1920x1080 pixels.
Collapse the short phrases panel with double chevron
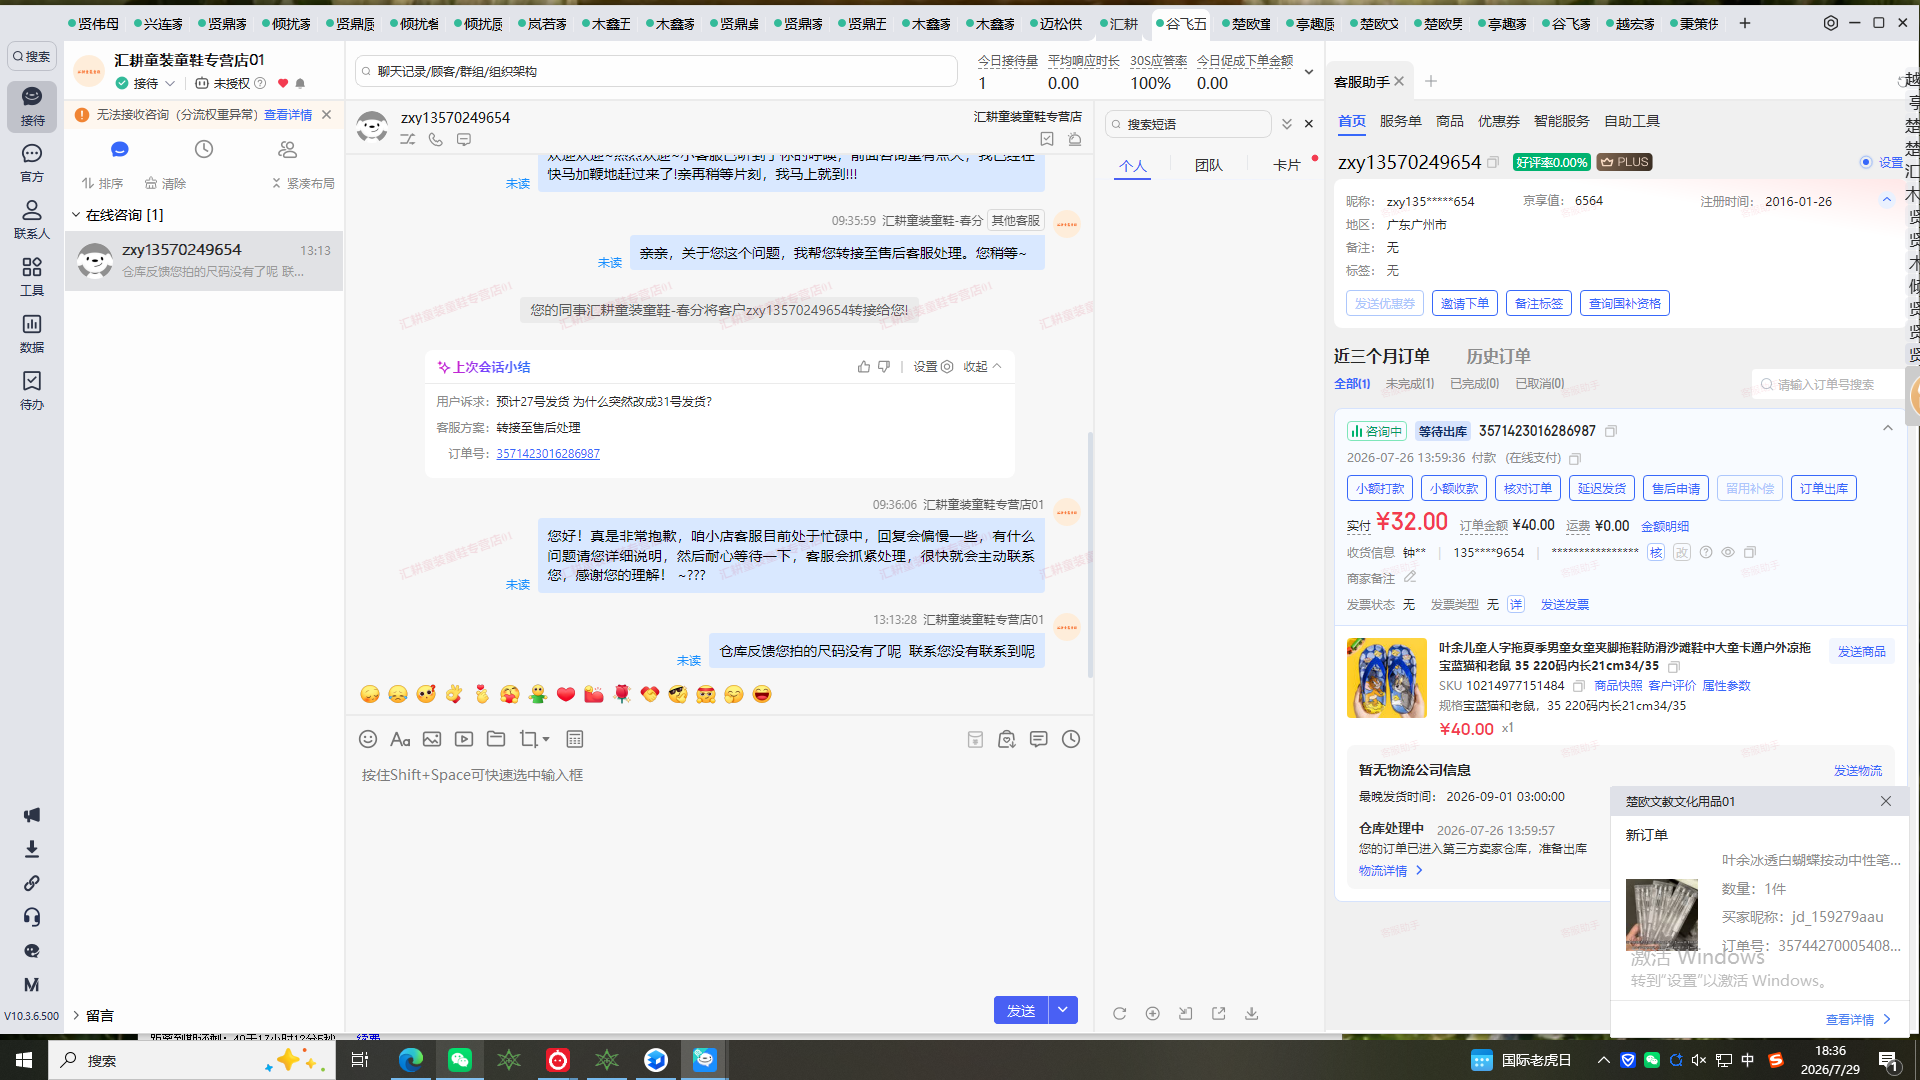(1287, 124)
